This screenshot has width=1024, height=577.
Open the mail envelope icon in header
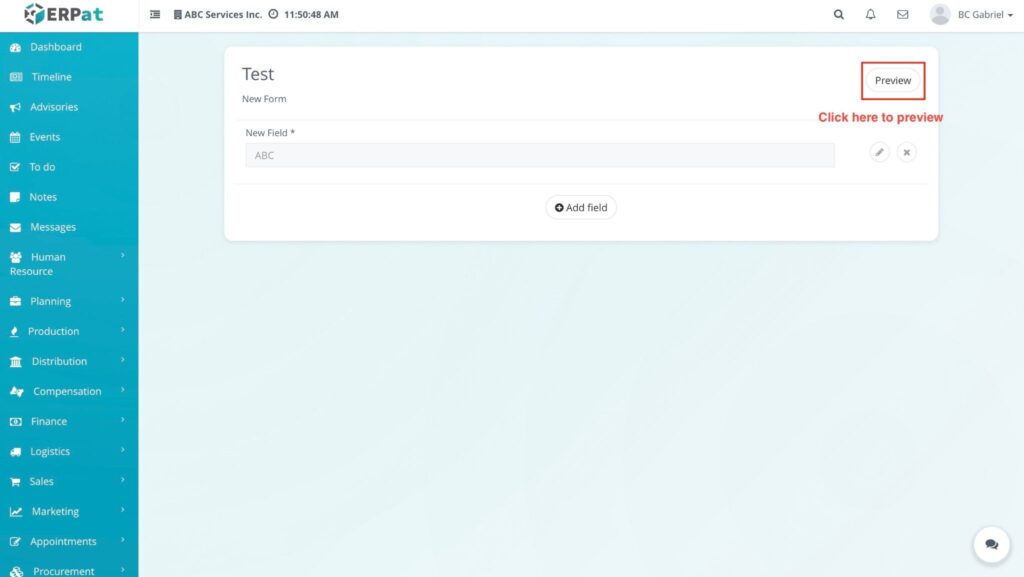pos(903,14)
